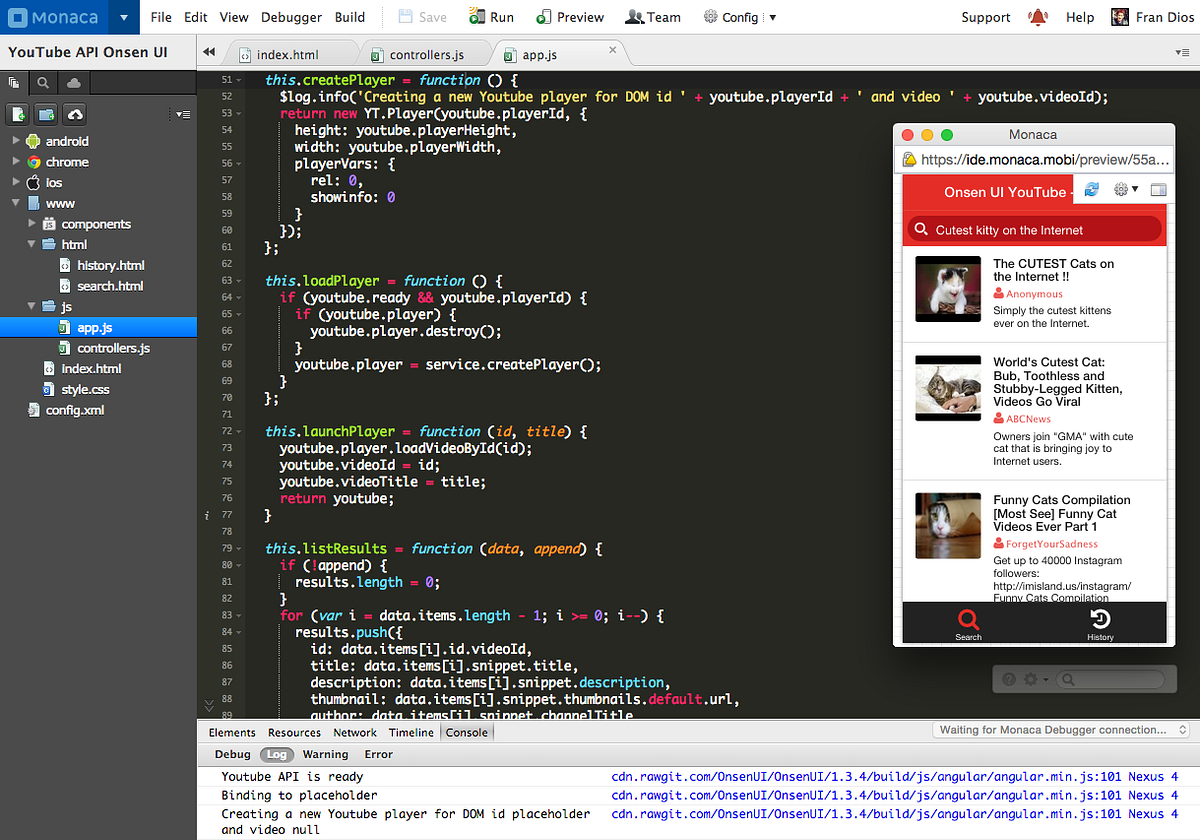This screenshot has width=1200, height=840.
Task: Filter console by Log level
Action: tap(277, 755)
